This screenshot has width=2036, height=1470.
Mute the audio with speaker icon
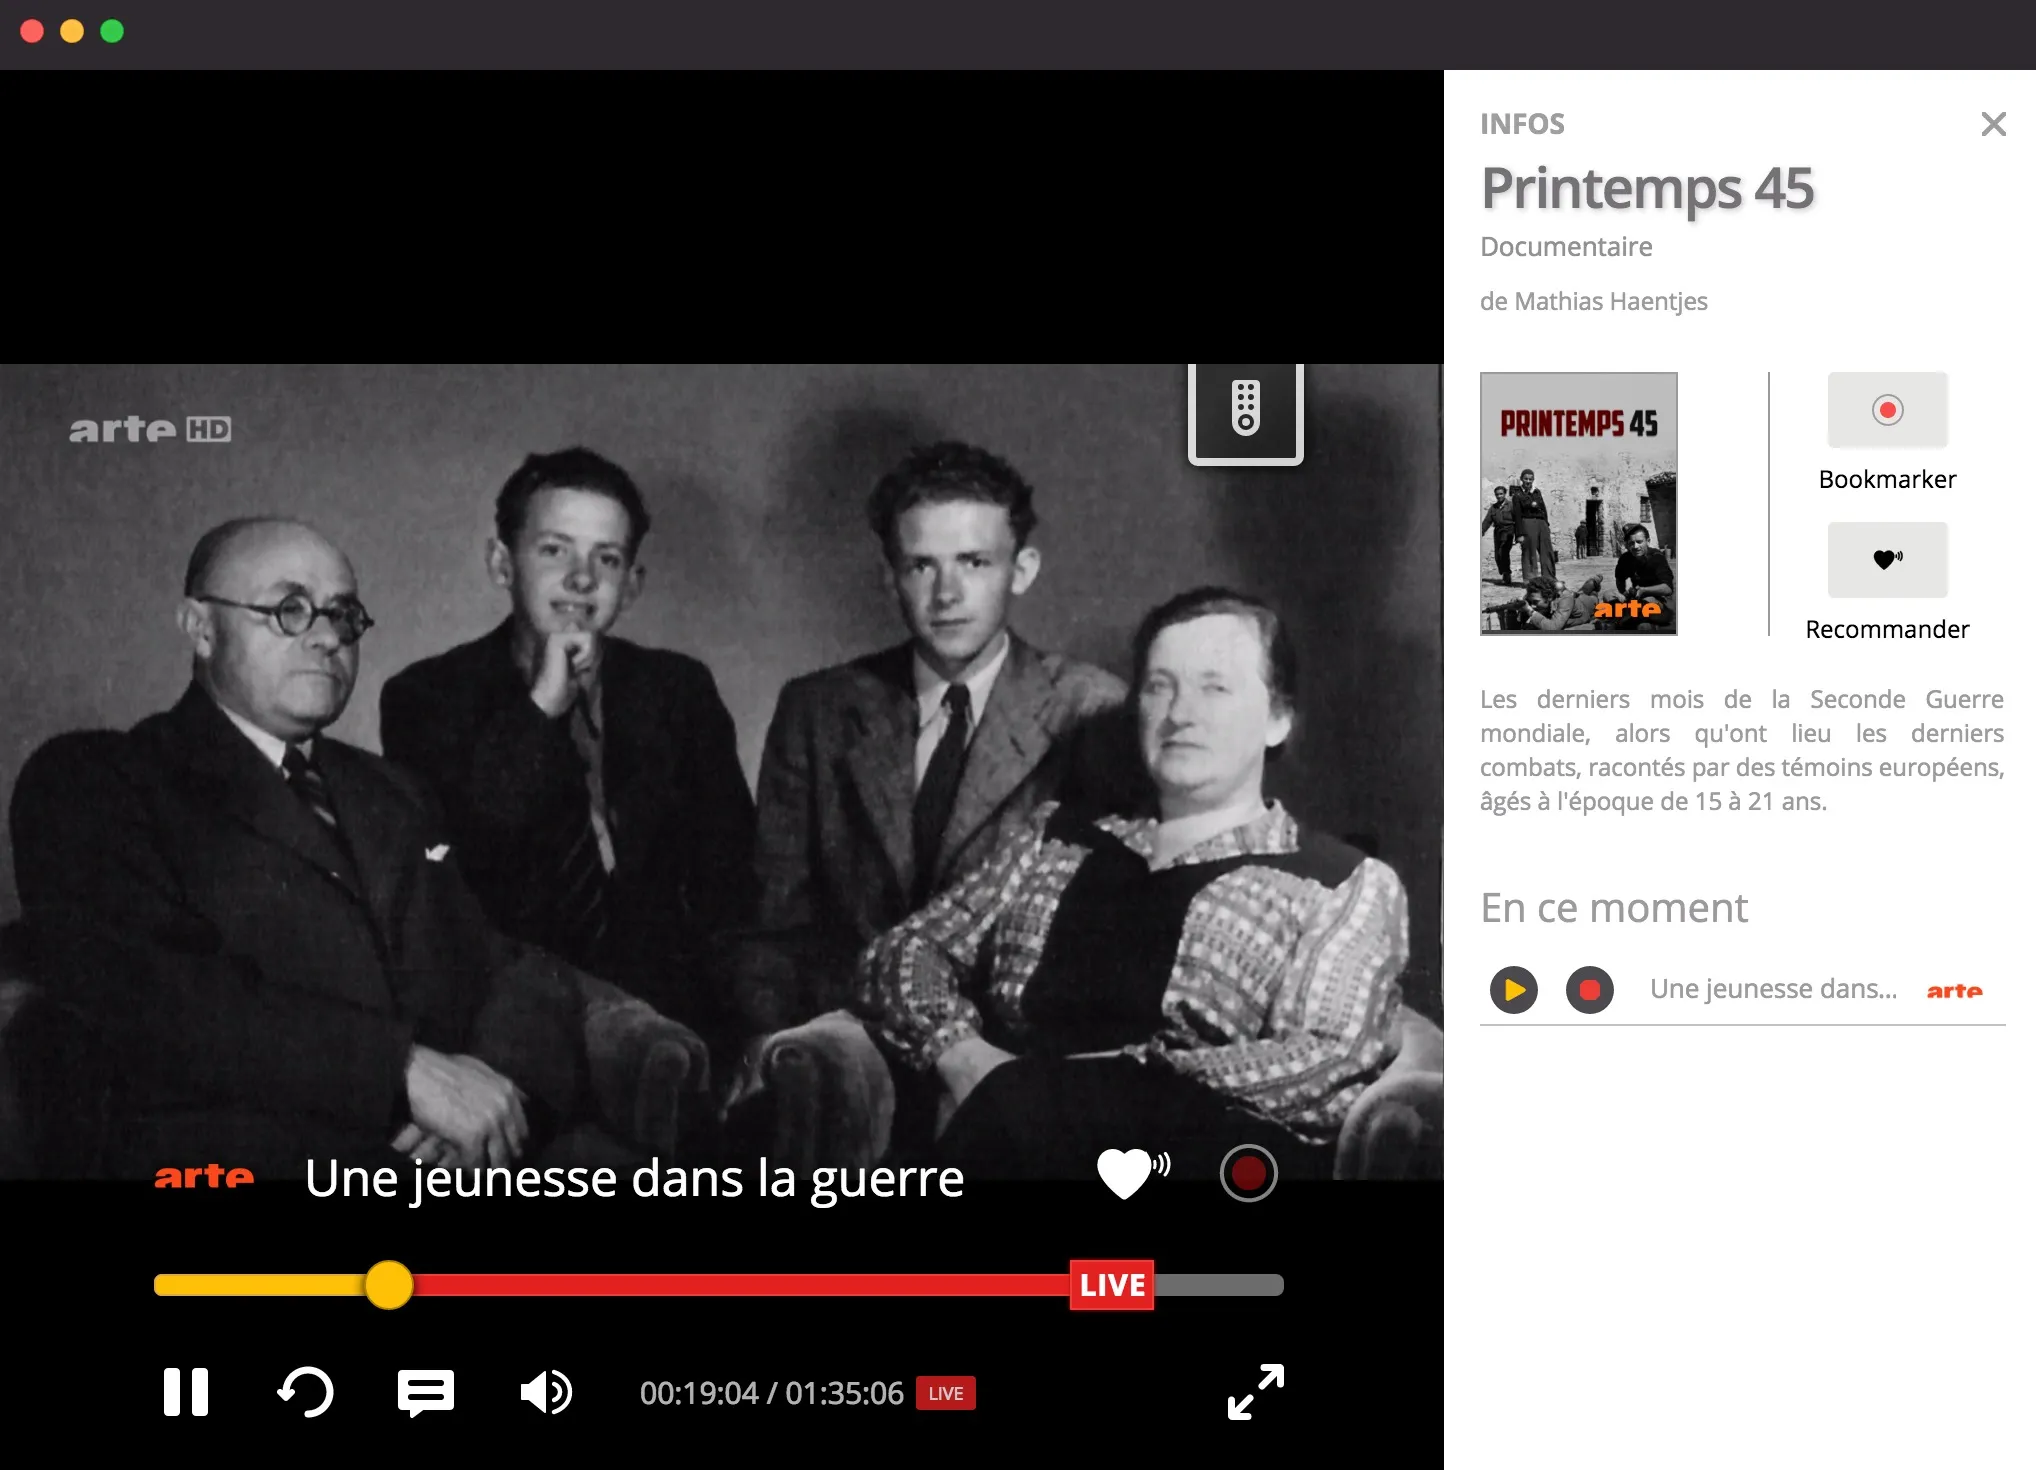[546, 1392]
